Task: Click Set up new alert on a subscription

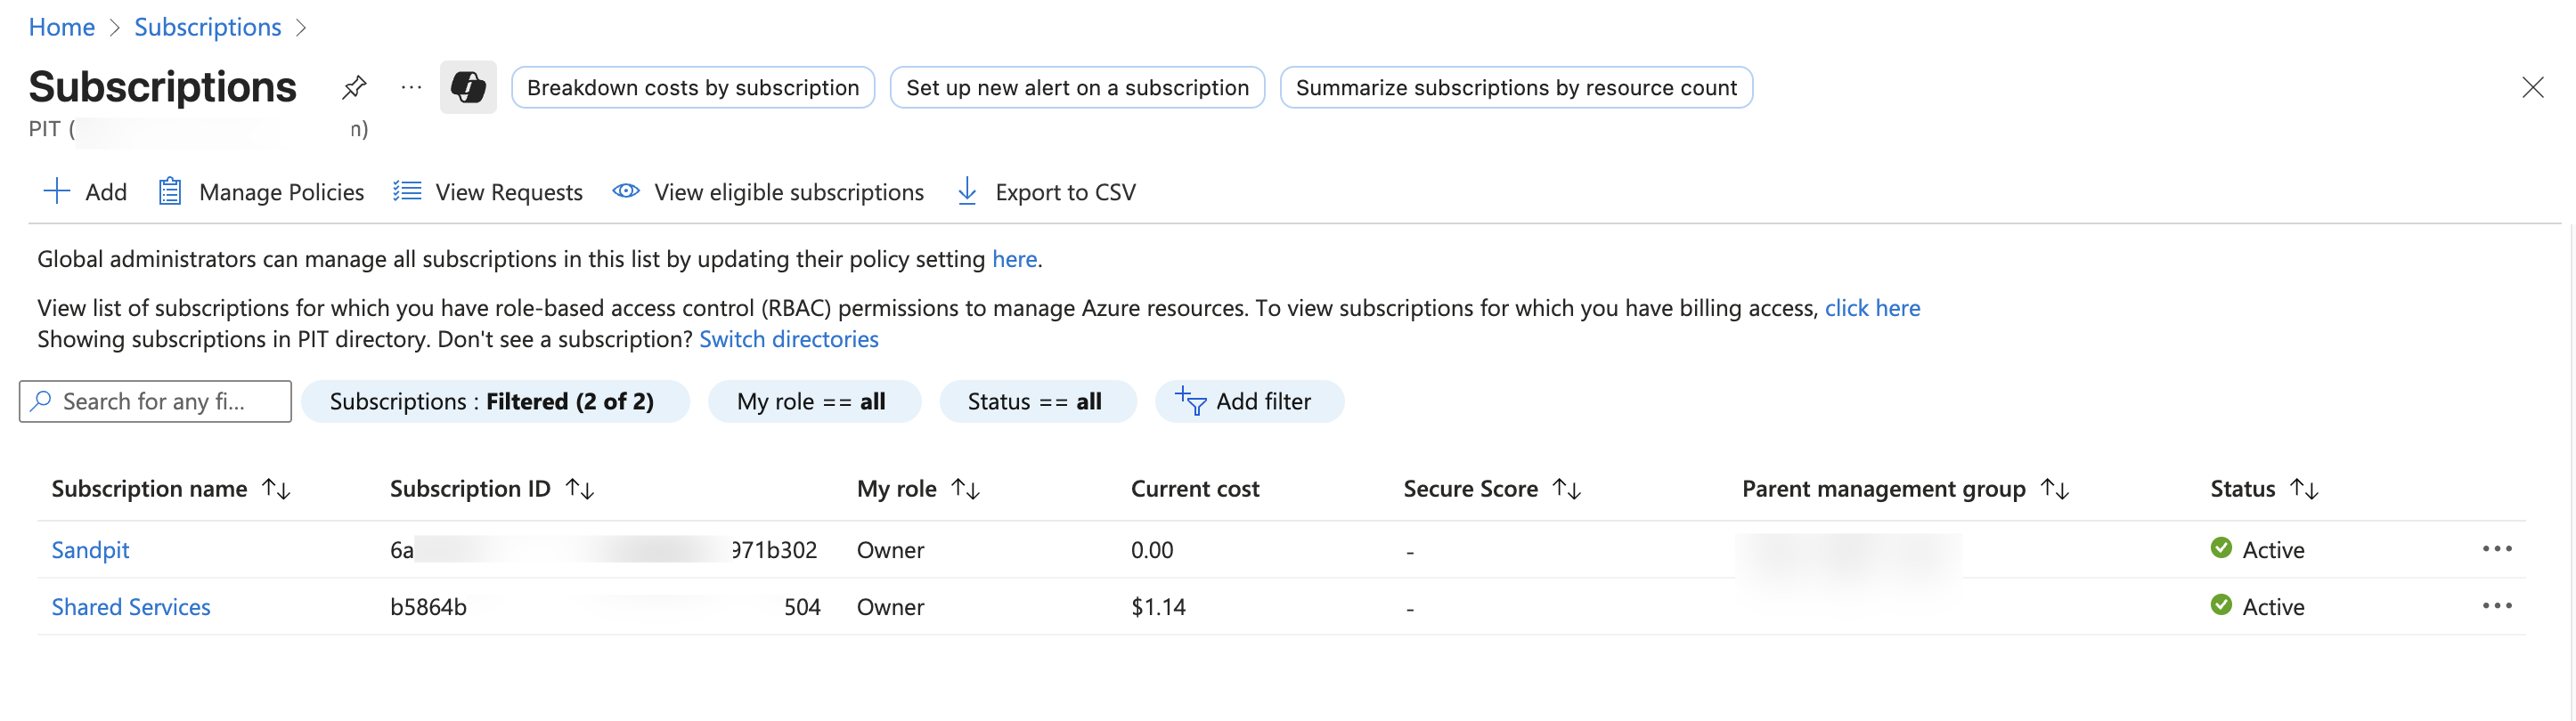Action: click(x=1077, y=88)
